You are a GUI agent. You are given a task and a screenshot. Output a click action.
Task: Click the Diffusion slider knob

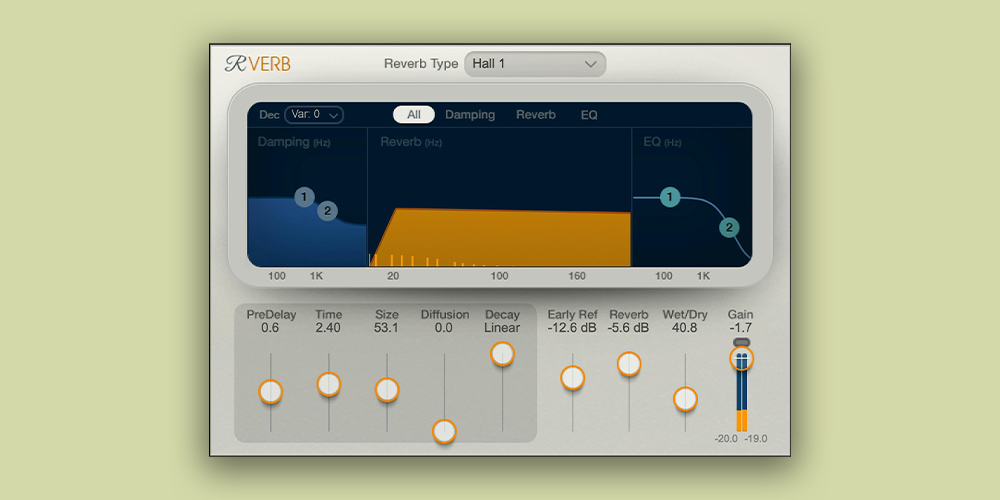pyautogui.click(x=445, y=431)
